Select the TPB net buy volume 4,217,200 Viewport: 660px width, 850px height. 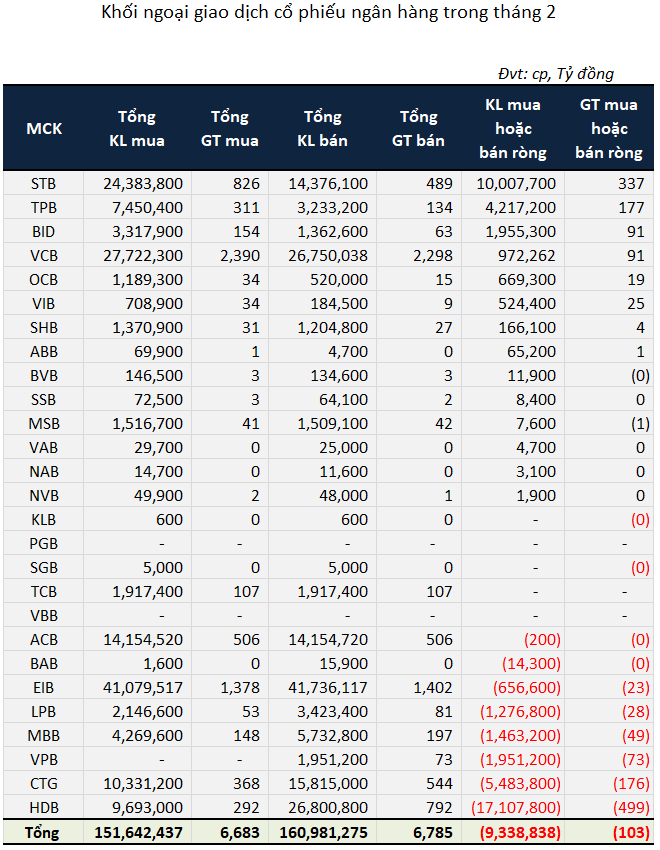pos(520,207)
